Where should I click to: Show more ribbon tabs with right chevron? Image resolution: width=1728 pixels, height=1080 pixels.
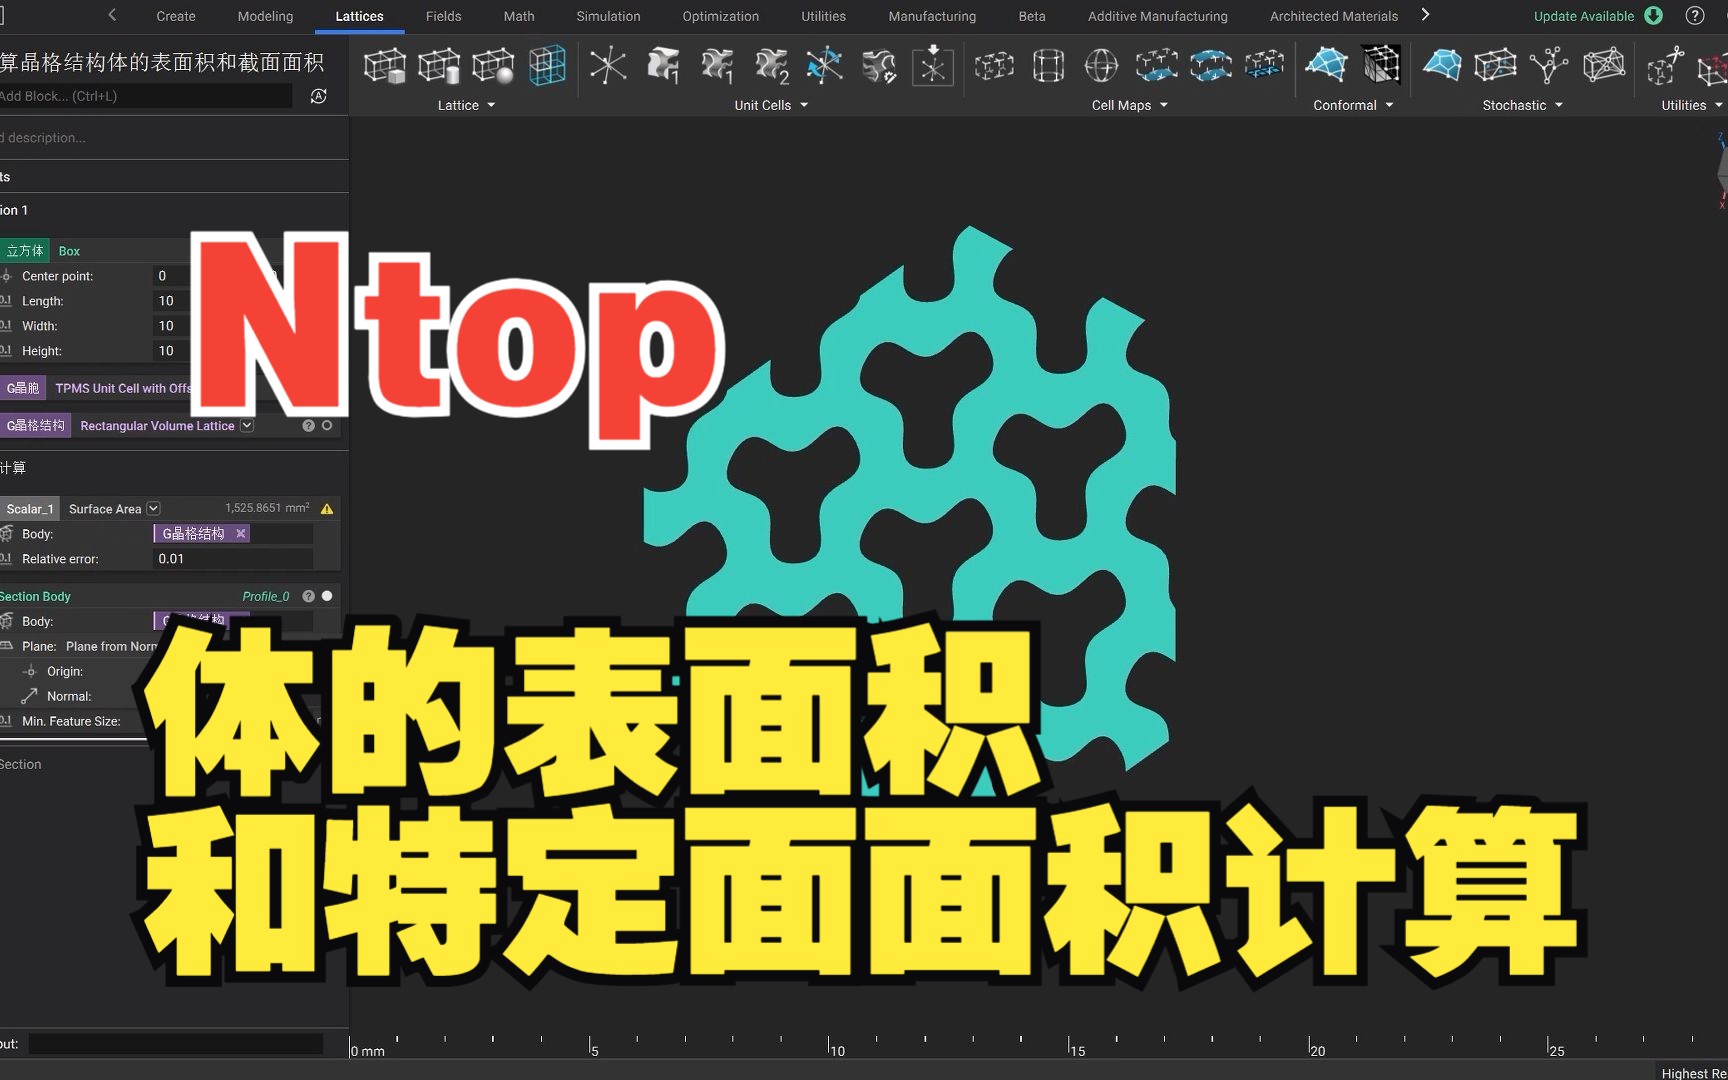pyautogui.click(x=1425, y=15)
